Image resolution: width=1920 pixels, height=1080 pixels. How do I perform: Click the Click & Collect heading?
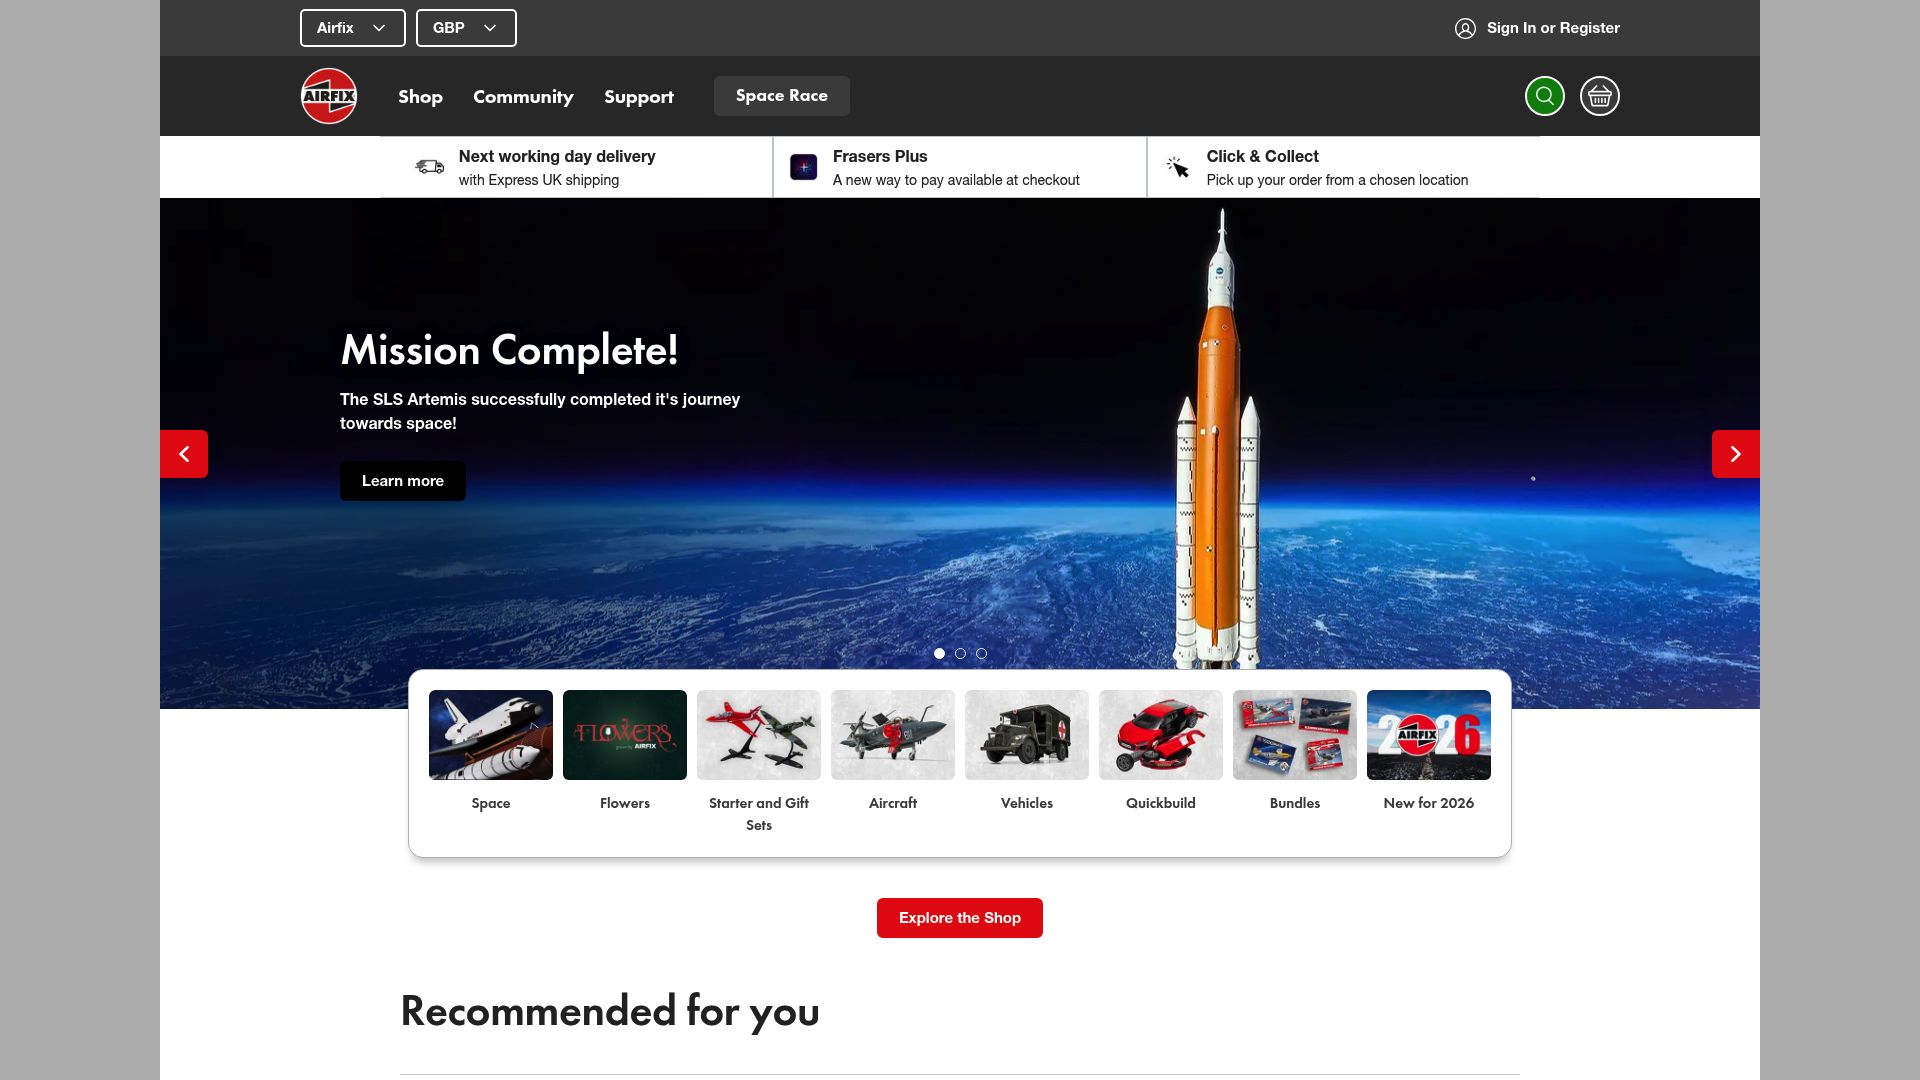1262,156
